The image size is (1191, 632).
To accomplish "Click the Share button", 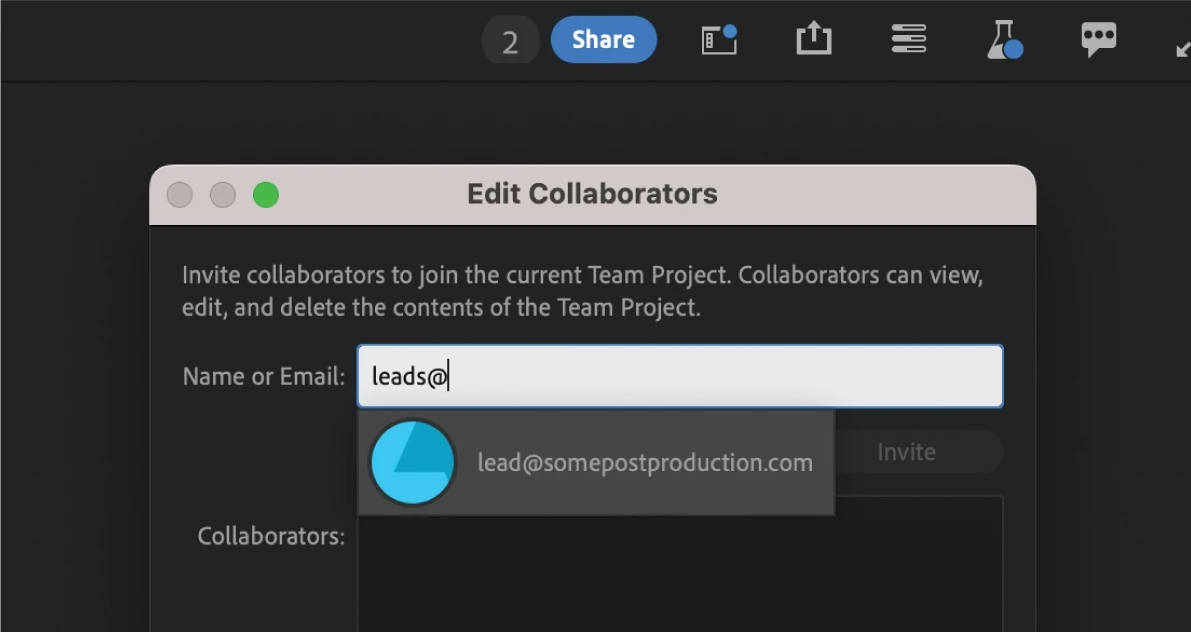I will click(603, 40).
